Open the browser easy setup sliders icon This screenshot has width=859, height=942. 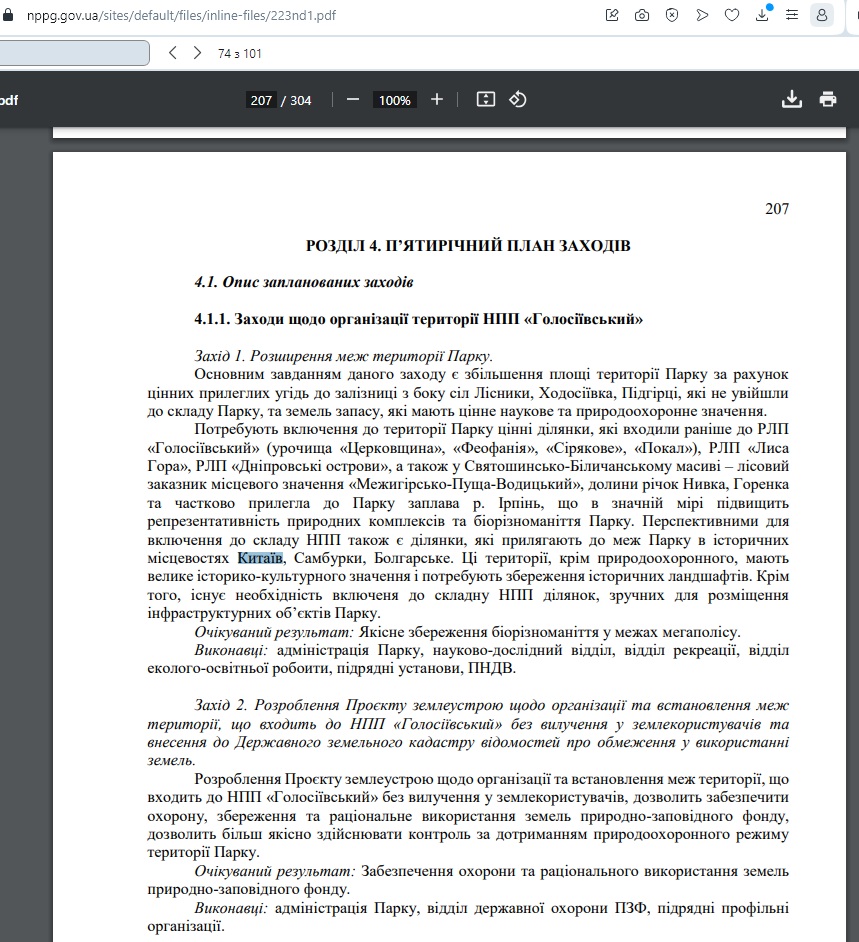[792, 15]
